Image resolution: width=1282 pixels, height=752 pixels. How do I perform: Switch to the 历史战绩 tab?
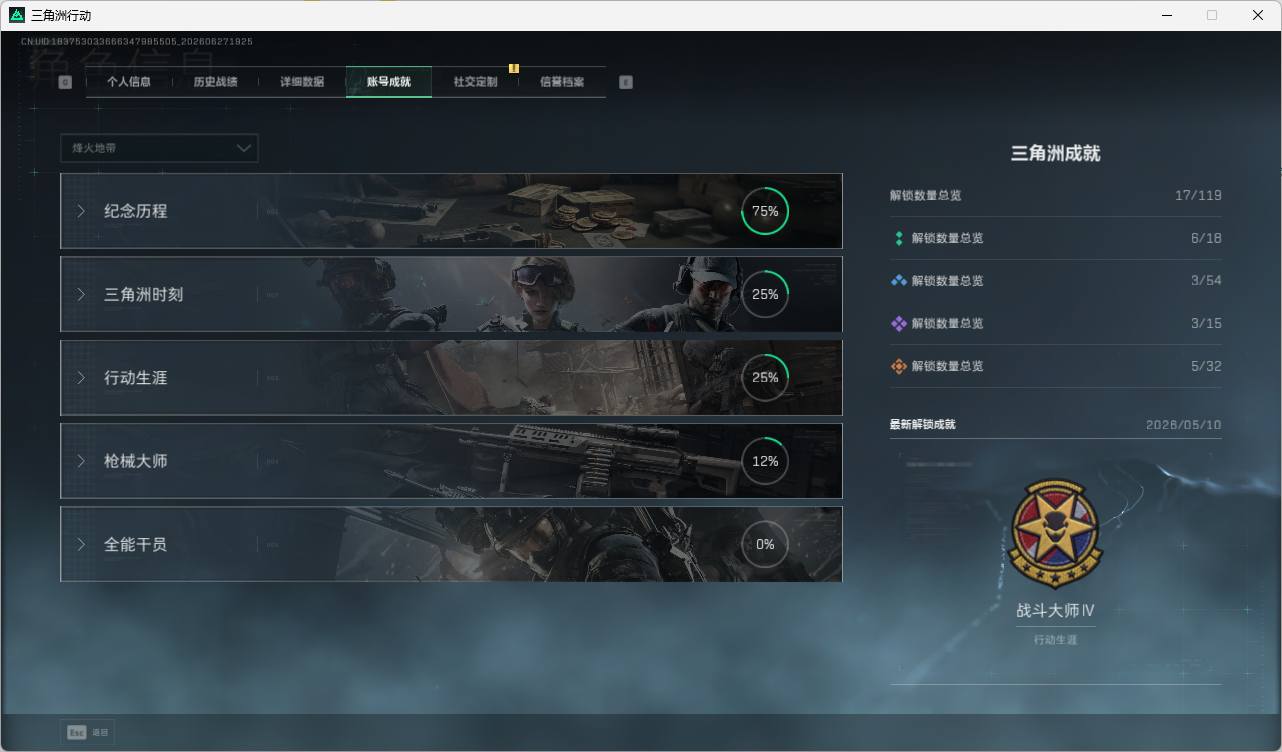click(x=215, y=82)
